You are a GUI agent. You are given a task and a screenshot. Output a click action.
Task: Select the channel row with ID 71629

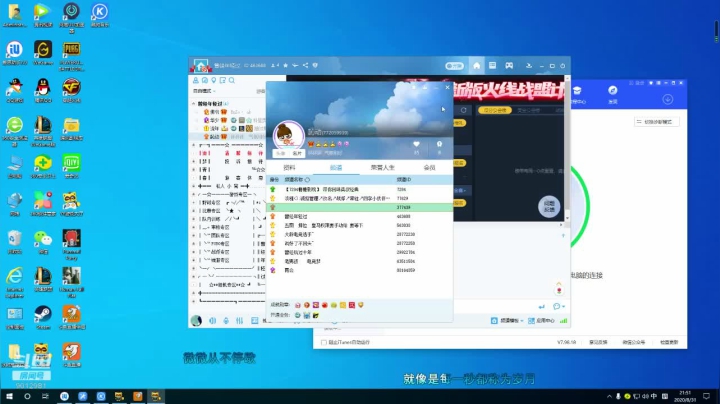359,198
